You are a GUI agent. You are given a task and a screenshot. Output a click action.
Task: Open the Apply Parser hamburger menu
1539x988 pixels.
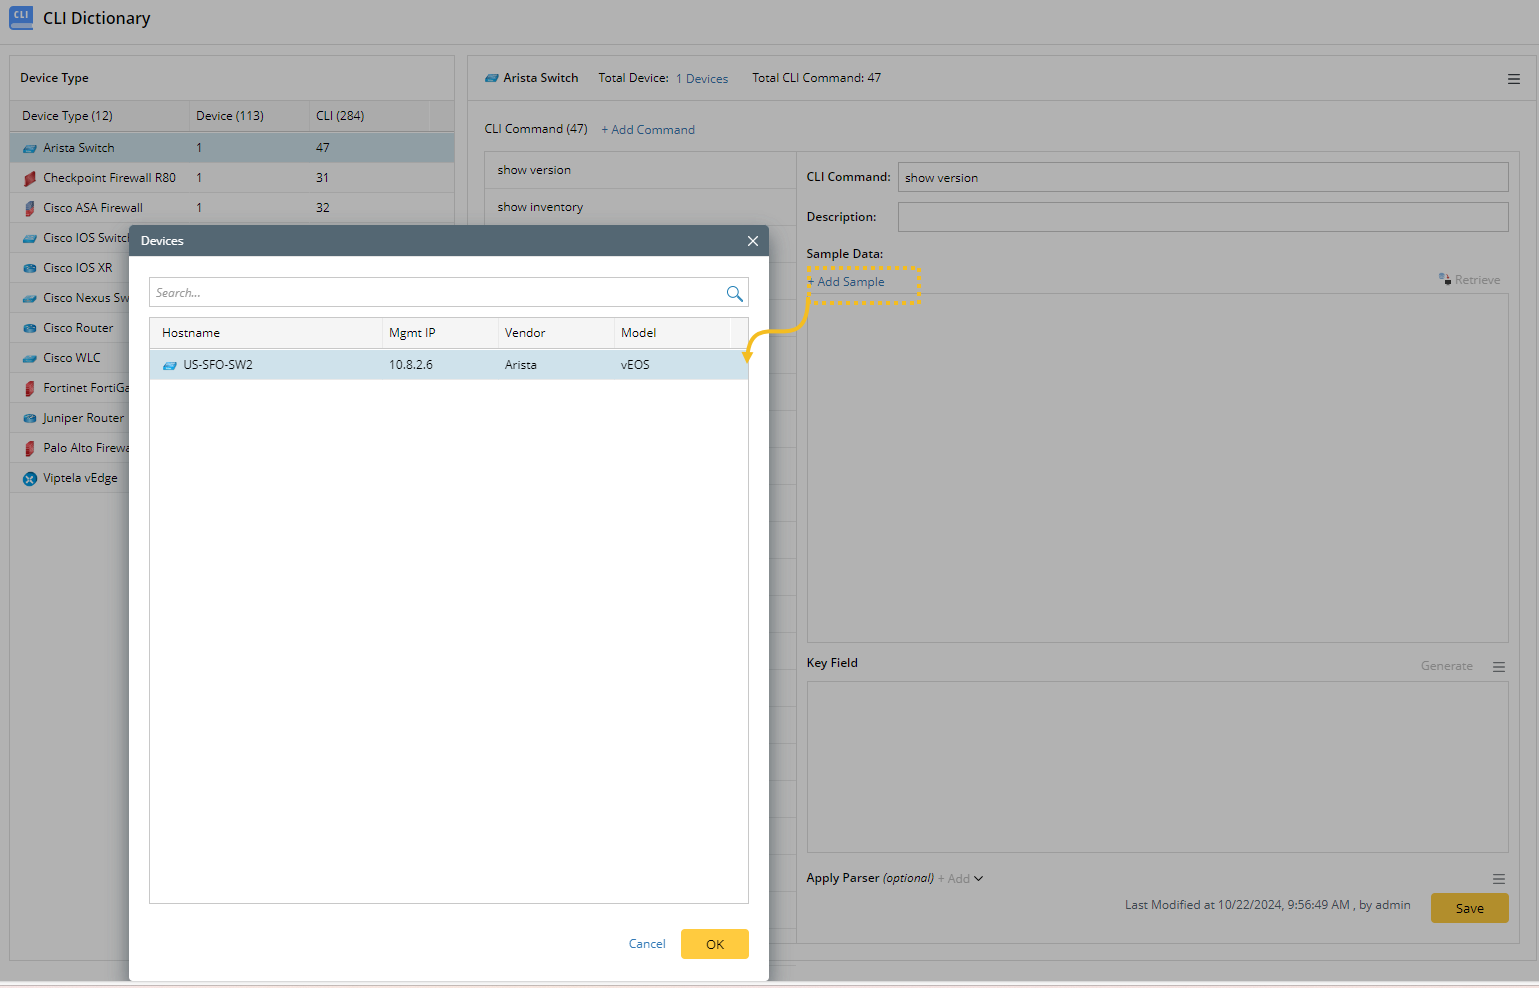coord(1498,879)
